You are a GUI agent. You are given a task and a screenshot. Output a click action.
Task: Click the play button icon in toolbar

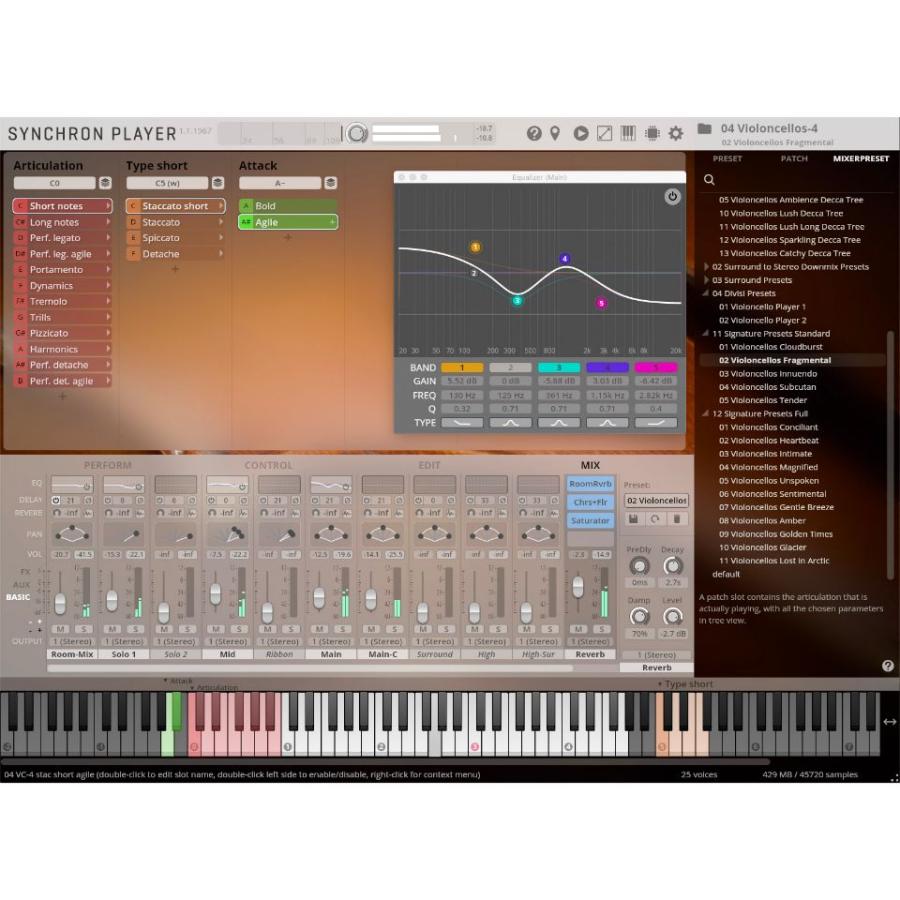[581, 134]
